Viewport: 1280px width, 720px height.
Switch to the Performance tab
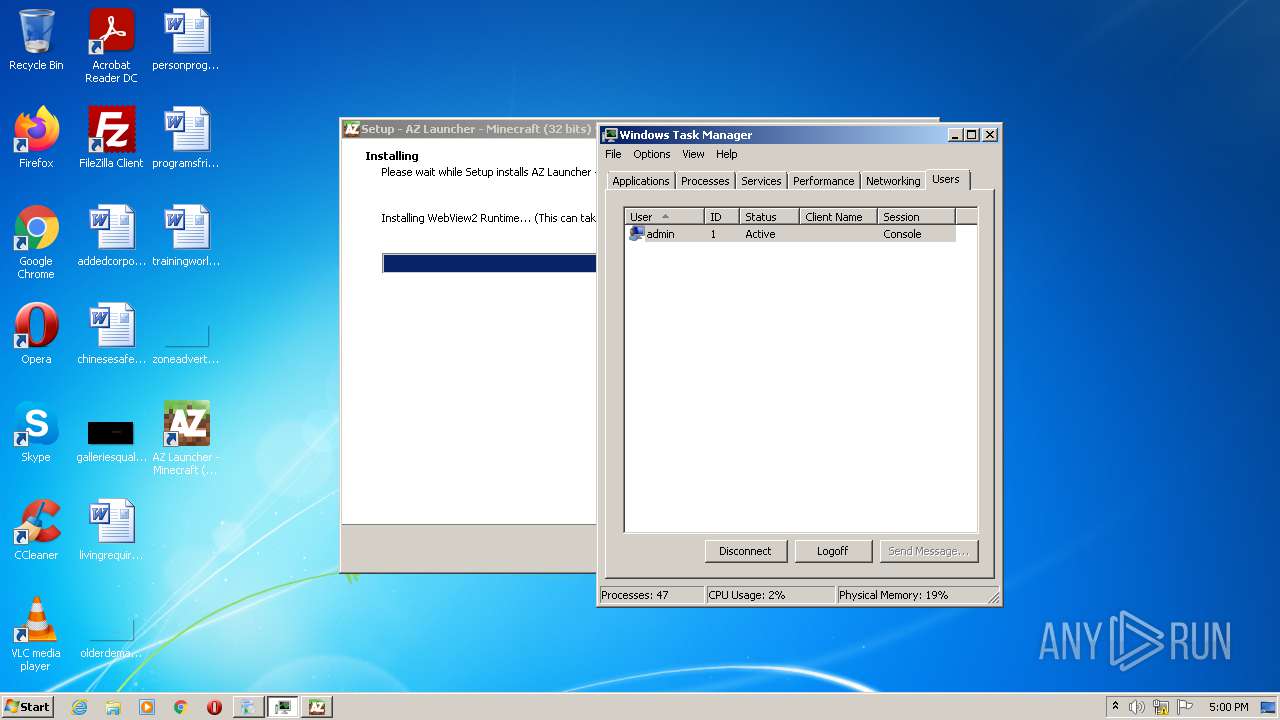point(824,181)
